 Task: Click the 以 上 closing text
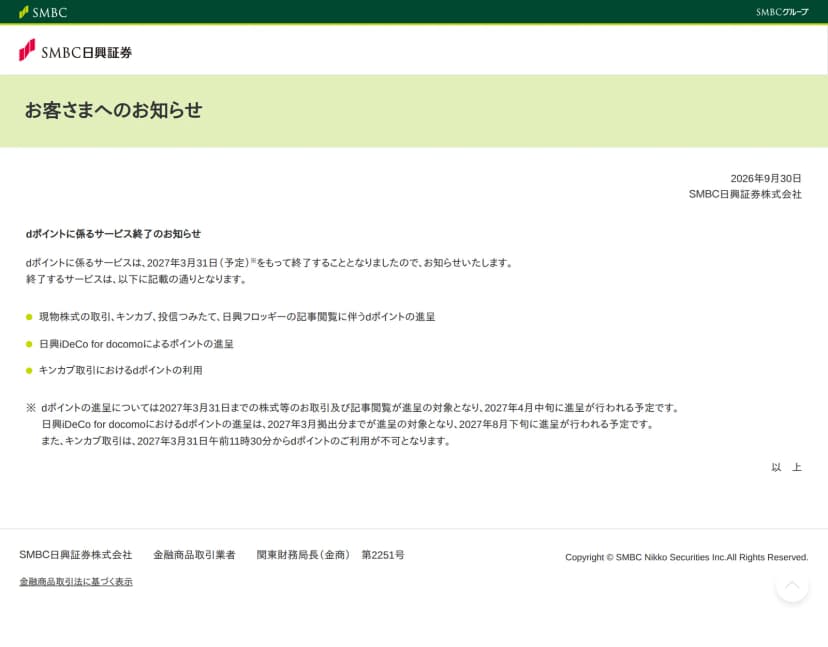pos(786,467)
